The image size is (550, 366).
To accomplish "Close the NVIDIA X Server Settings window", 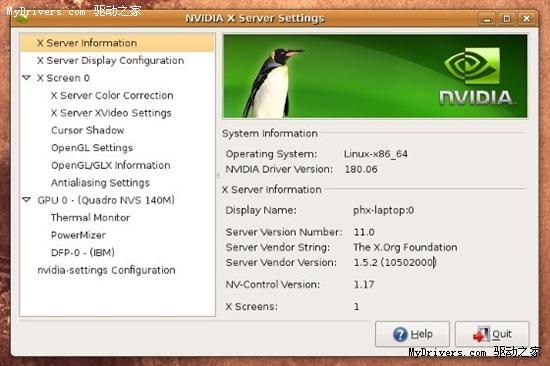I will (x=526, y=19).
